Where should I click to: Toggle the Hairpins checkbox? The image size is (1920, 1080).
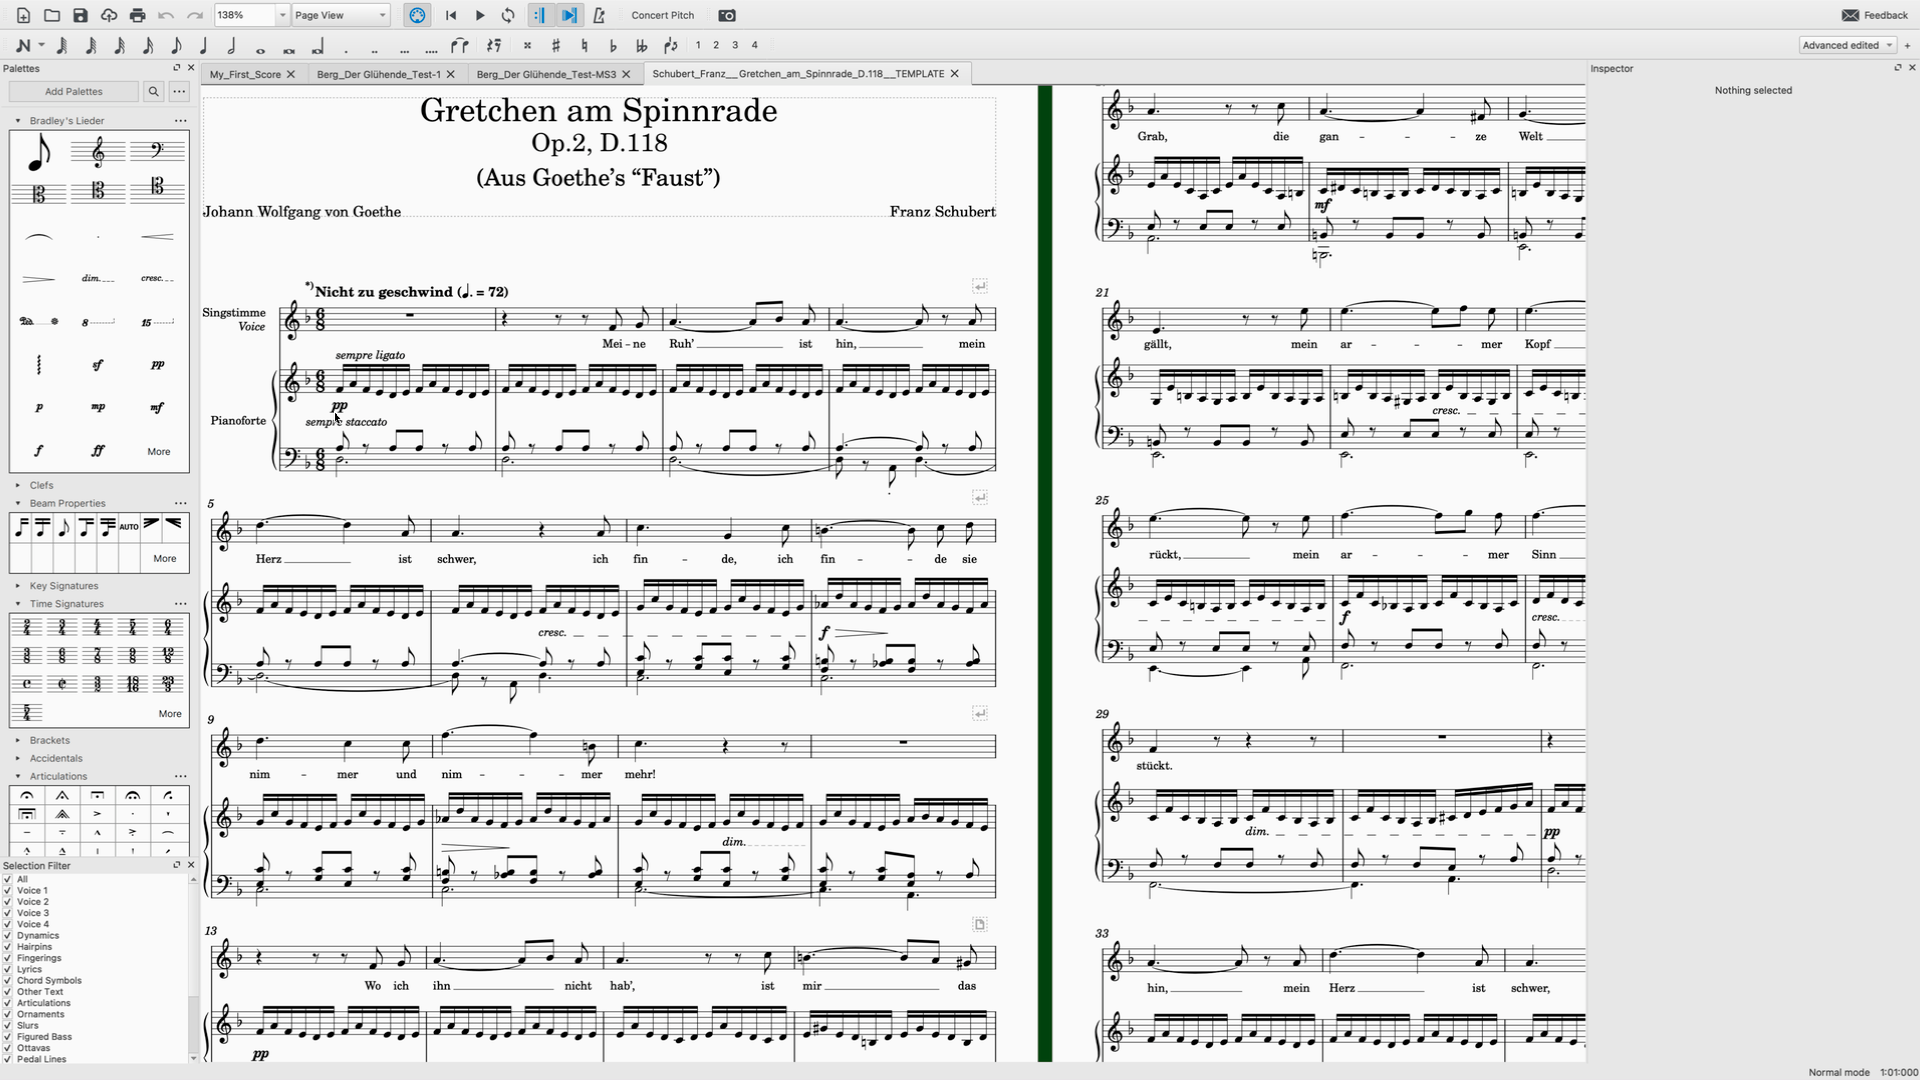coord(8,947)
